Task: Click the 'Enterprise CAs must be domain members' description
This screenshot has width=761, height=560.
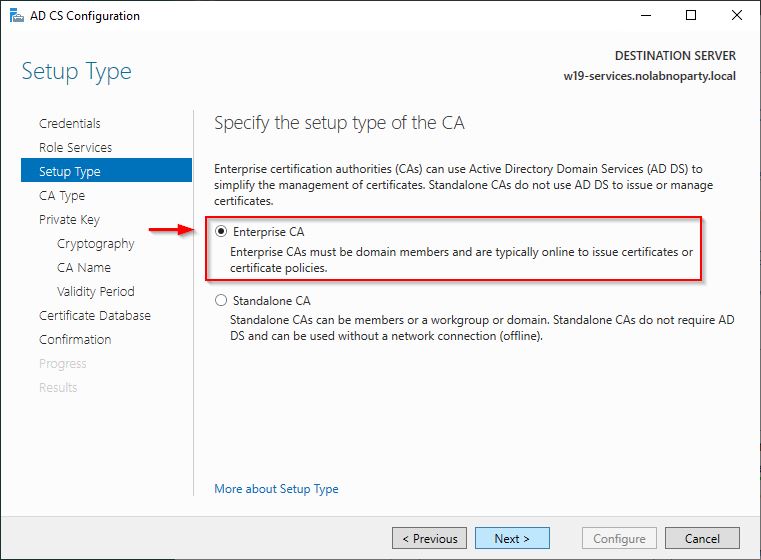Action: (461, 260)
